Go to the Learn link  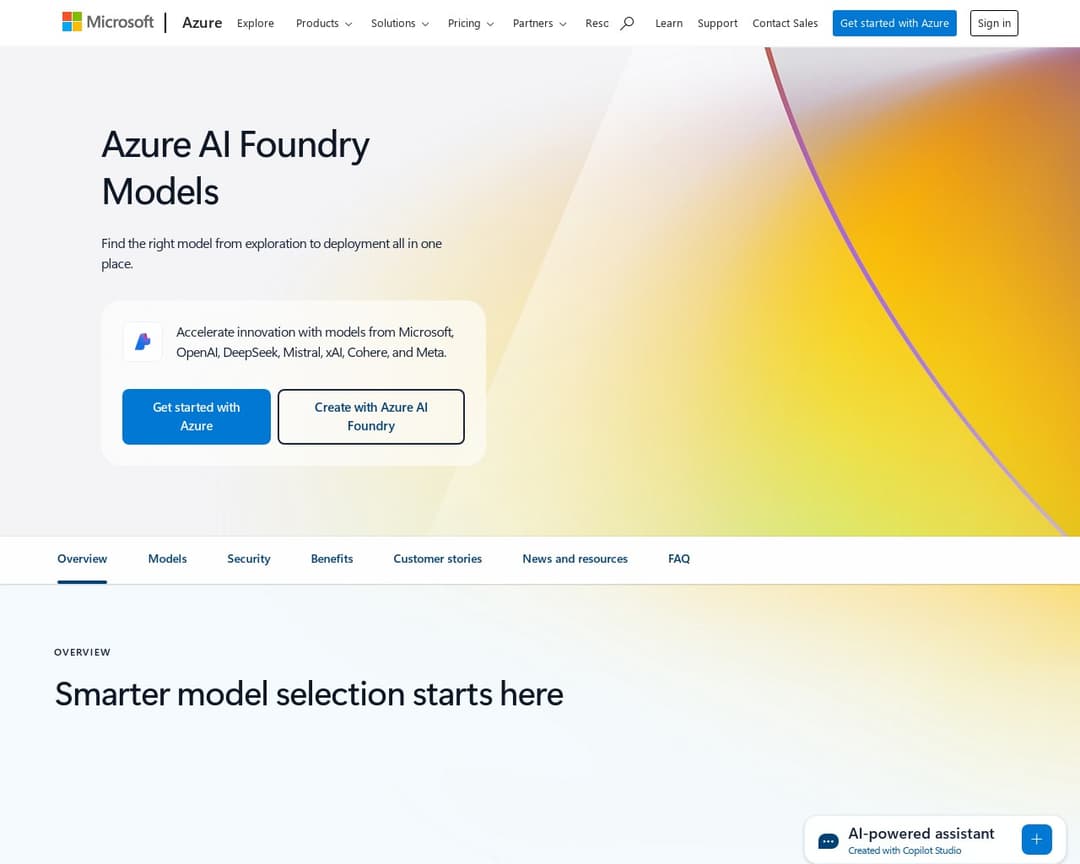pos(669,23)
